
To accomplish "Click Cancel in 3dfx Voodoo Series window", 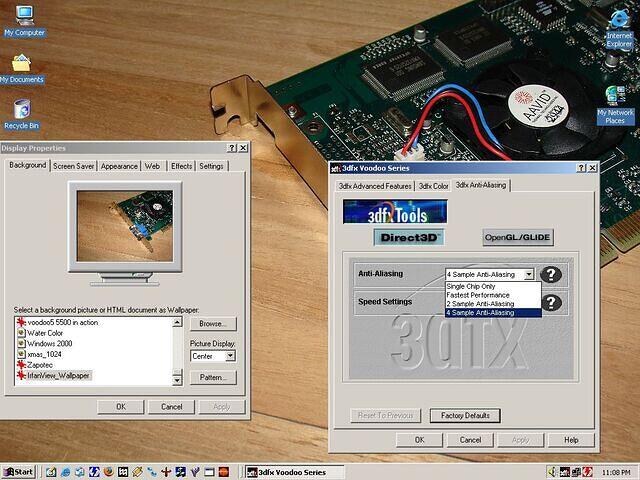I will 470,440.
